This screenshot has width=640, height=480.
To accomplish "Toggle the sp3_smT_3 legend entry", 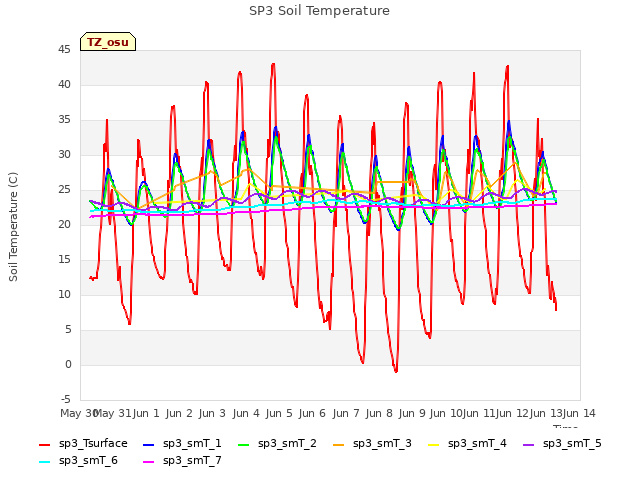I will [x=372, y=444].
